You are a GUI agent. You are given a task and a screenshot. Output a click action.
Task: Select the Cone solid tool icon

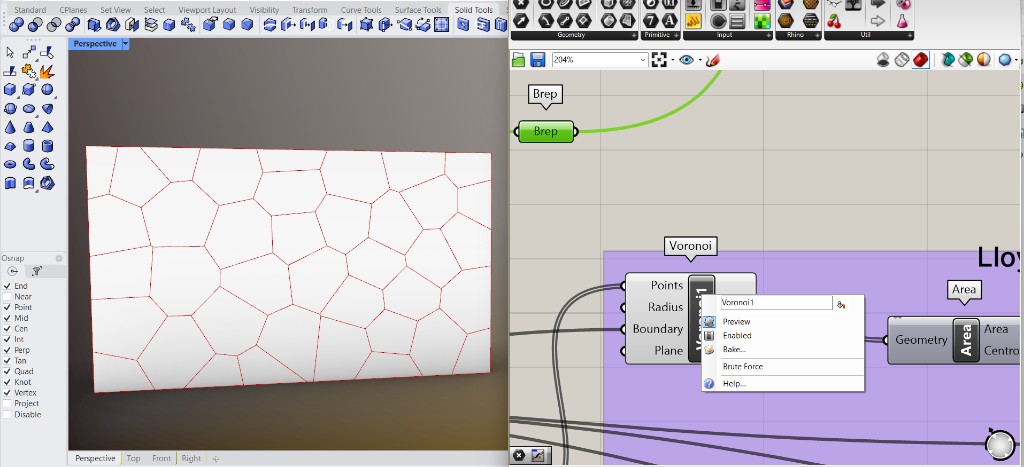[10, 127]
